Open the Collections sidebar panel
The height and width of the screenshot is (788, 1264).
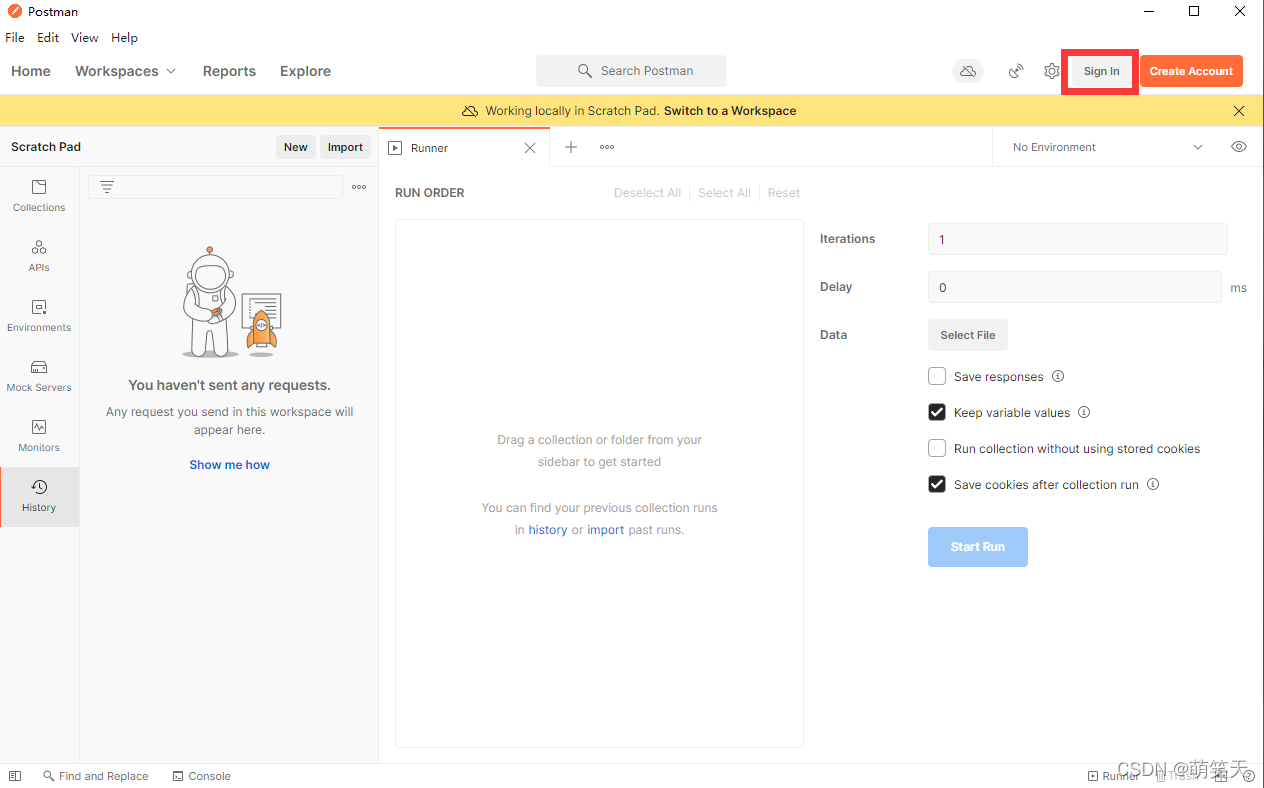[39, 196]
